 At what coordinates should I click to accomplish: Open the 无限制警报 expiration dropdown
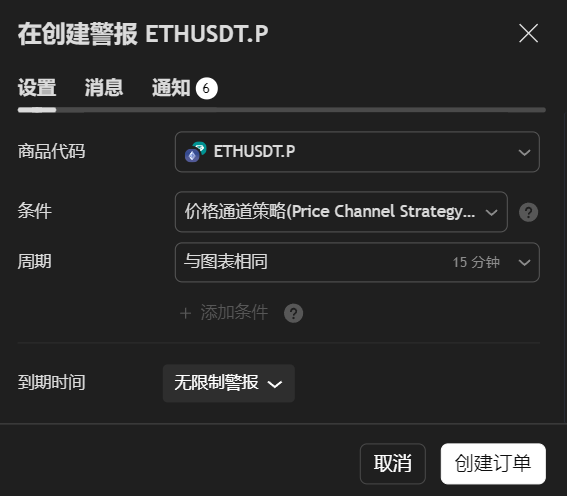click(229, 383)
